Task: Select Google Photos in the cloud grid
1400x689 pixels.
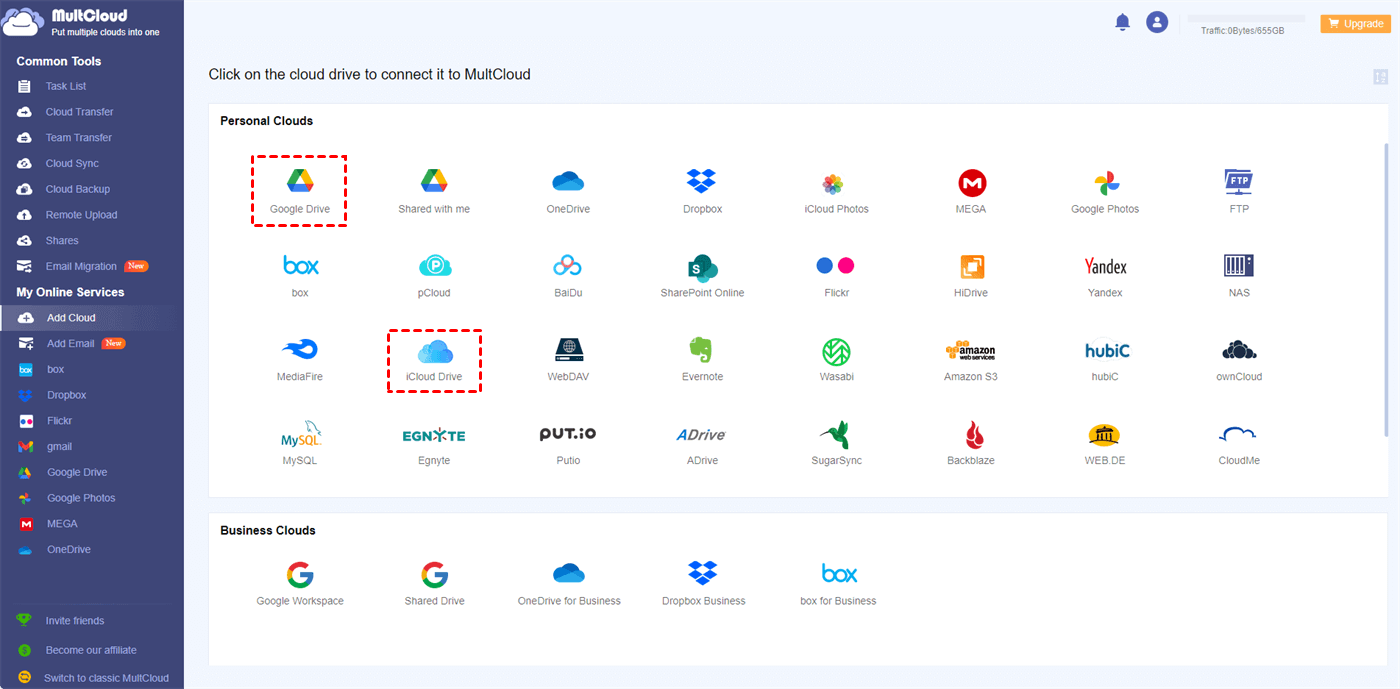Action: (1105, 190)
